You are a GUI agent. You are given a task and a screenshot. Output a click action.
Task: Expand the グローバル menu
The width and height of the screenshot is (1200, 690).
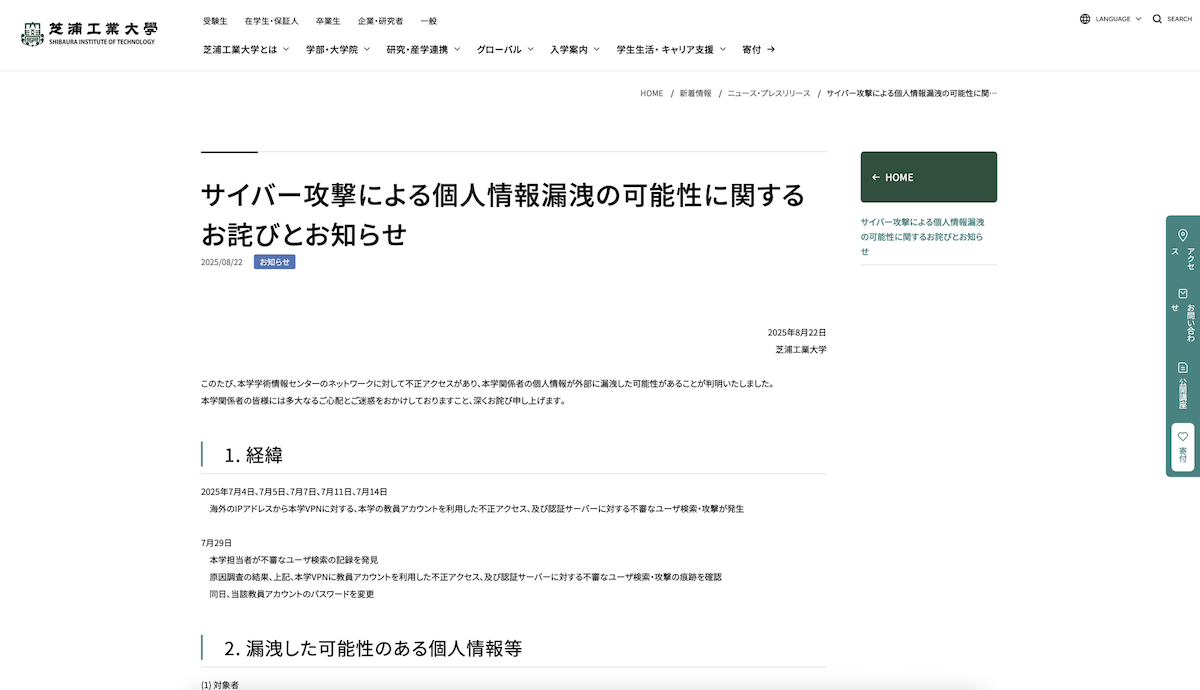[505, 49]
